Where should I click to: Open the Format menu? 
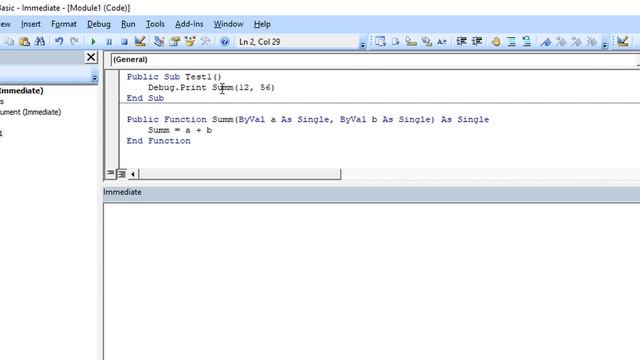(x=64, y=24)
